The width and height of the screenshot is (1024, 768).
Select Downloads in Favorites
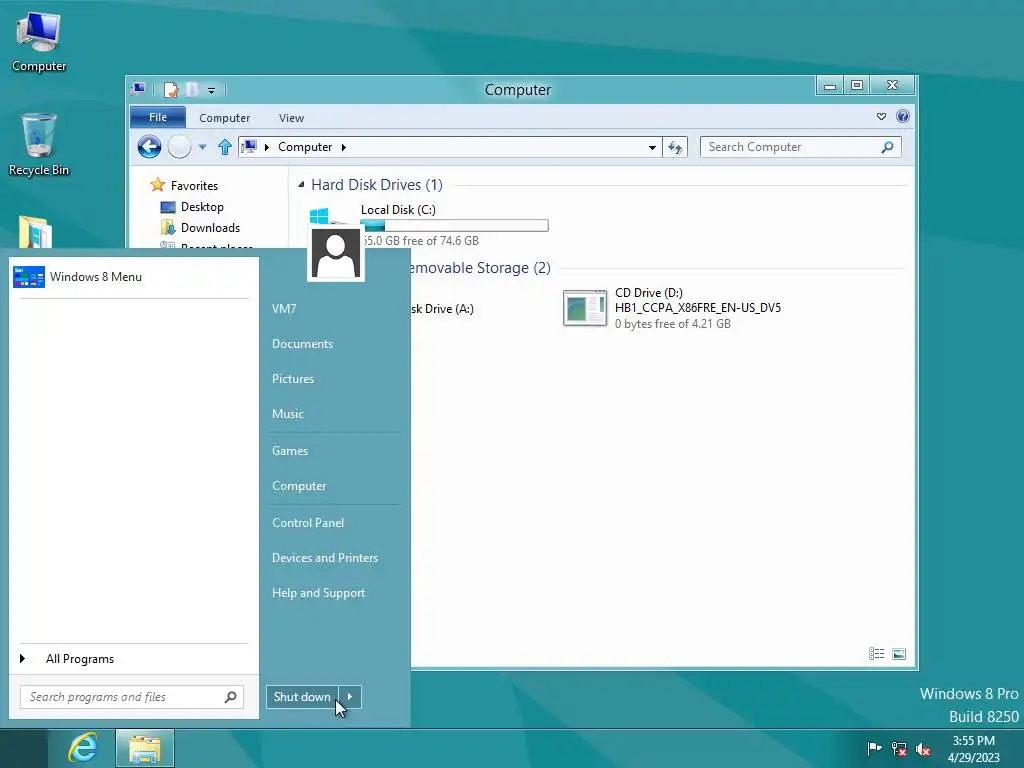(x=210, y=227)
